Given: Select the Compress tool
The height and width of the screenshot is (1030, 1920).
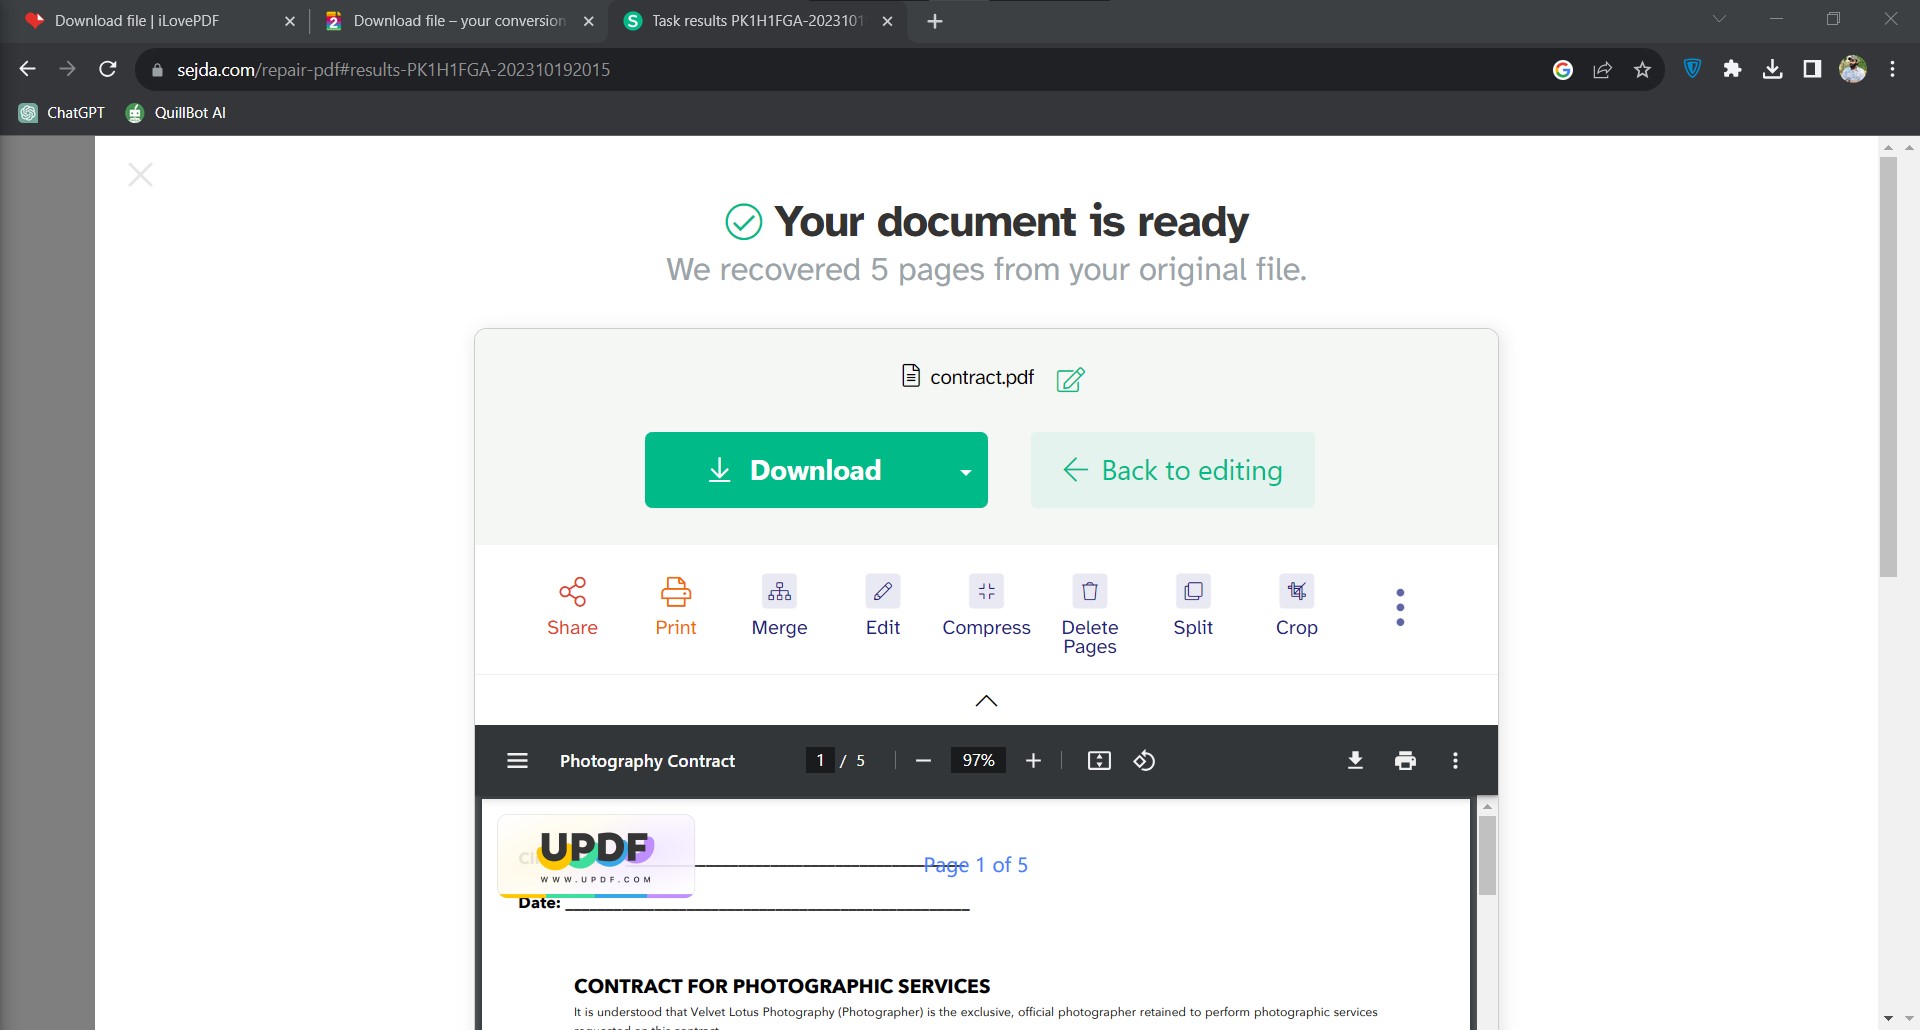Looking at the screenshot, I should click(x=986, y=605).
